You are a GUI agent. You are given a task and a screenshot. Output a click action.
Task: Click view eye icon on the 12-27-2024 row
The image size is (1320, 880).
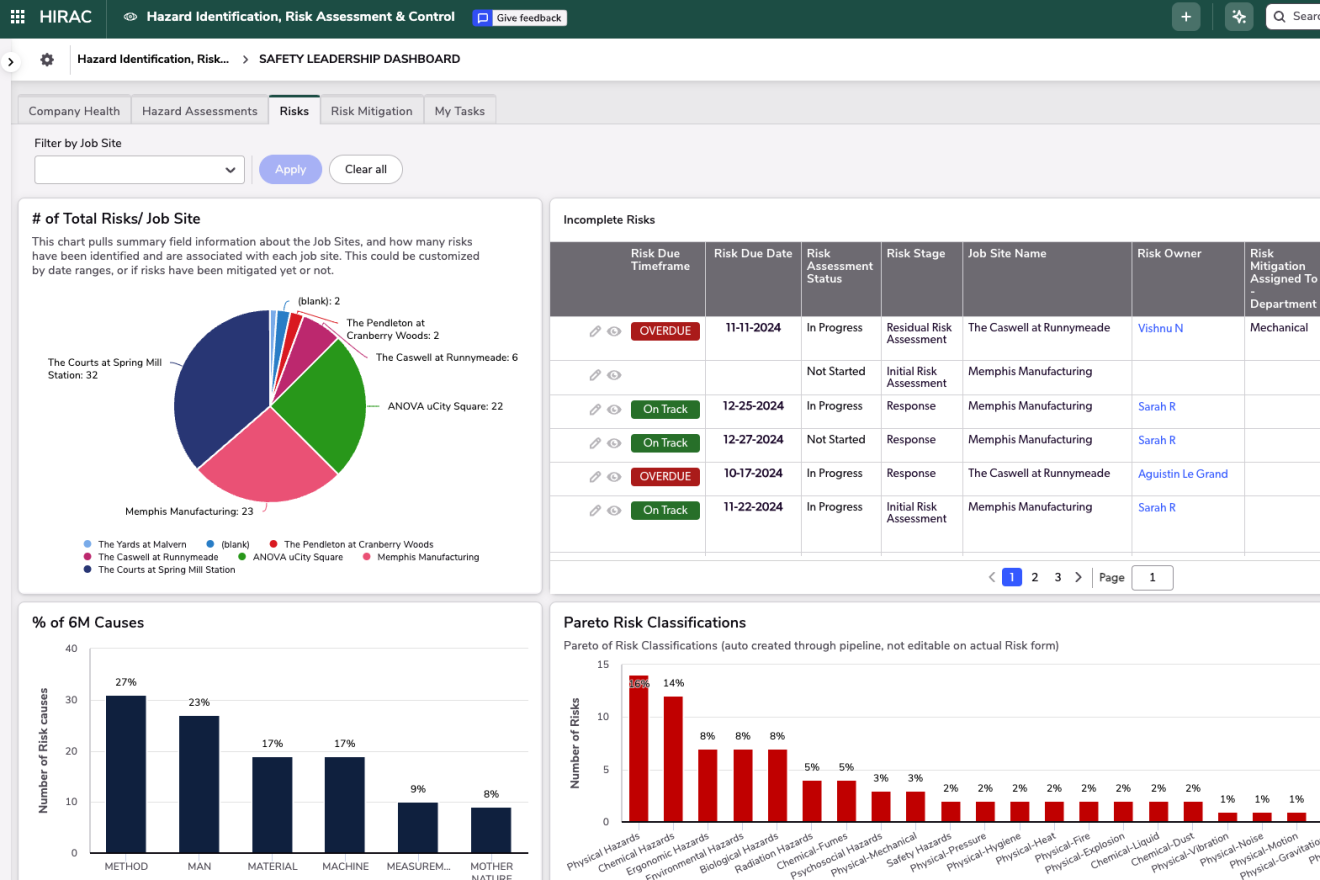614,443
